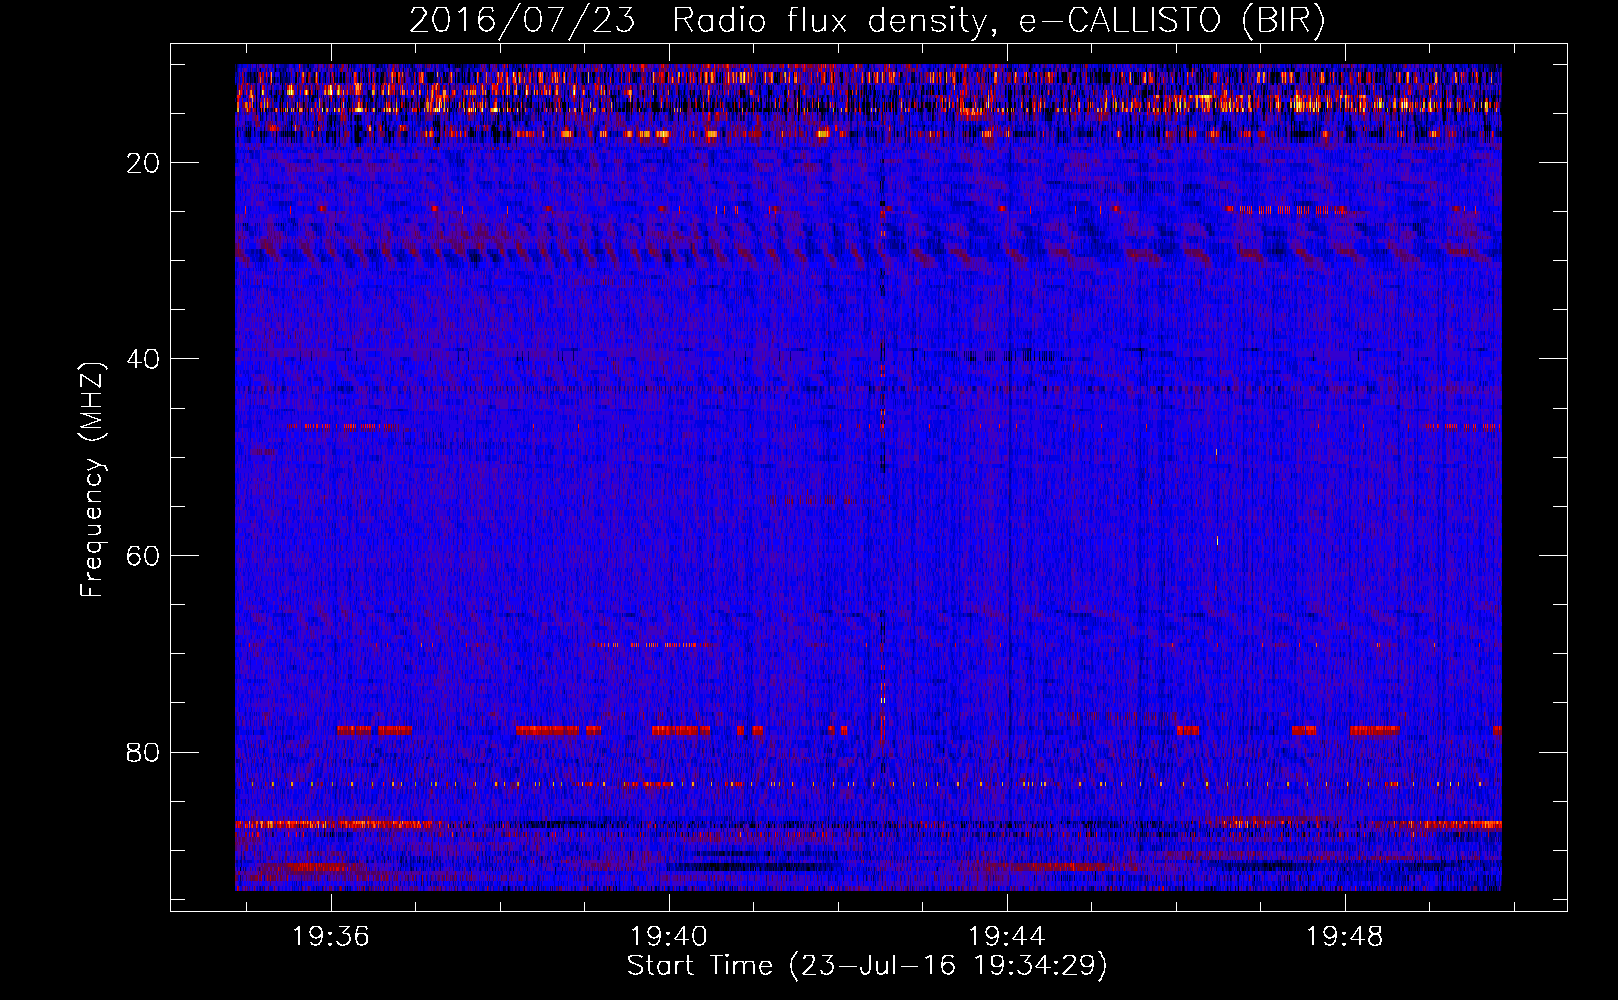Click the 19:36 time tick label
1618x1000 pixels.
pyautogui.click(x=331, y=936)
